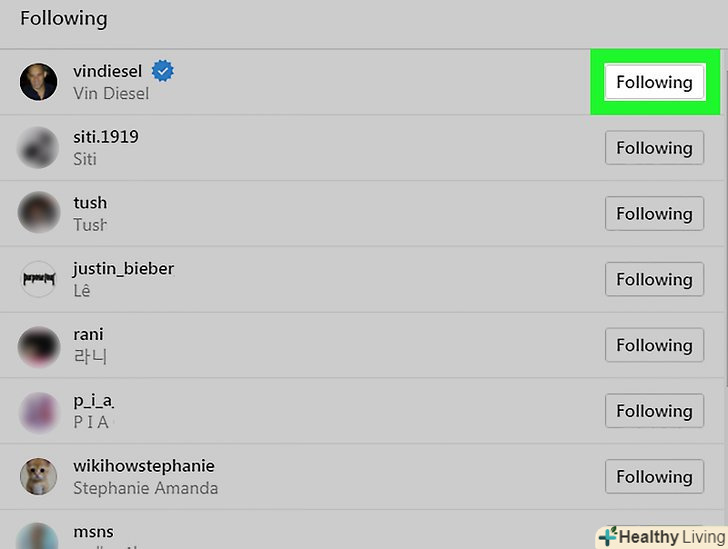Click the verified badge next to vindiesel
This screenshot has height=549, width=728.
coord(163,71)
